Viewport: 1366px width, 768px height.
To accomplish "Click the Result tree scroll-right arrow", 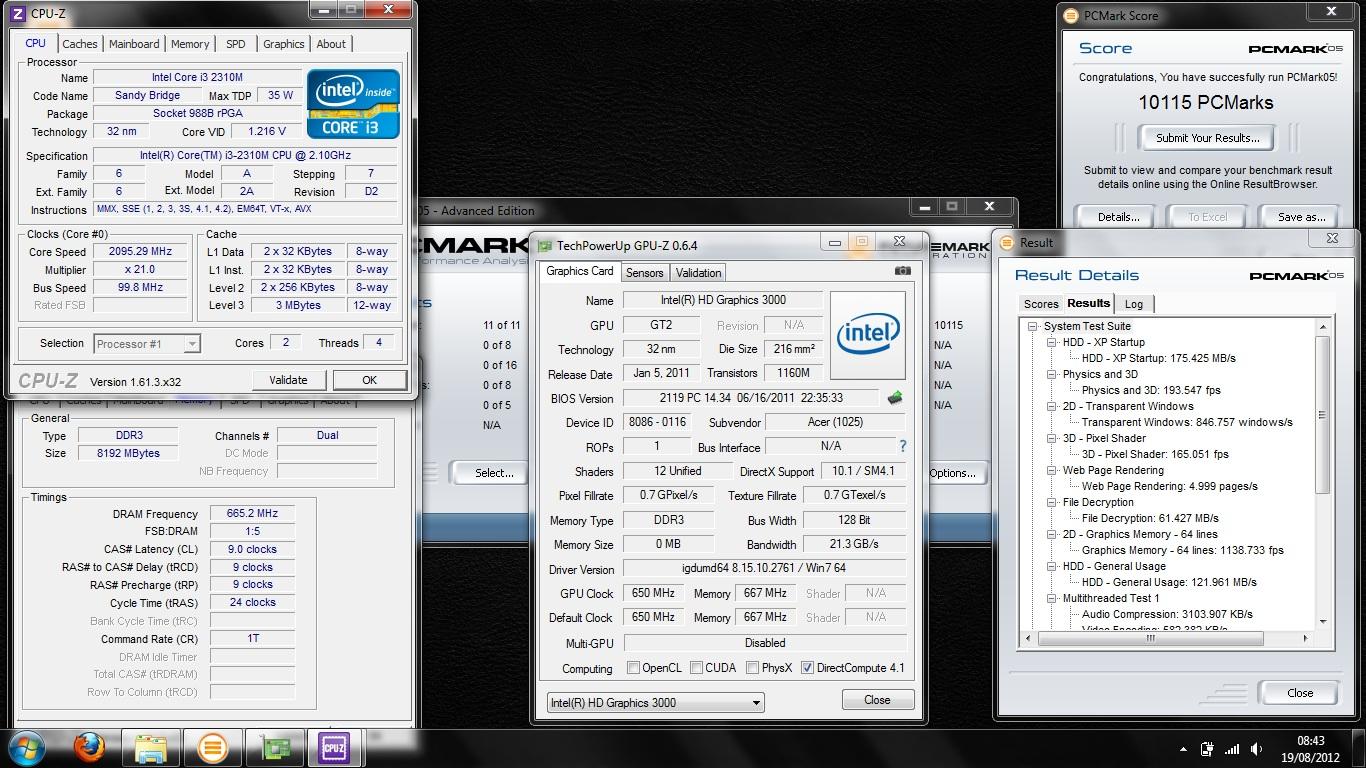I will [x=1305, y=638].
